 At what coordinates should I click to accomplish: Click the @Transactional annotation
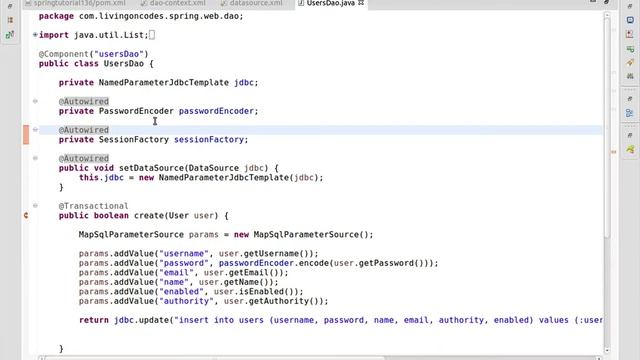tap(93, 206)
